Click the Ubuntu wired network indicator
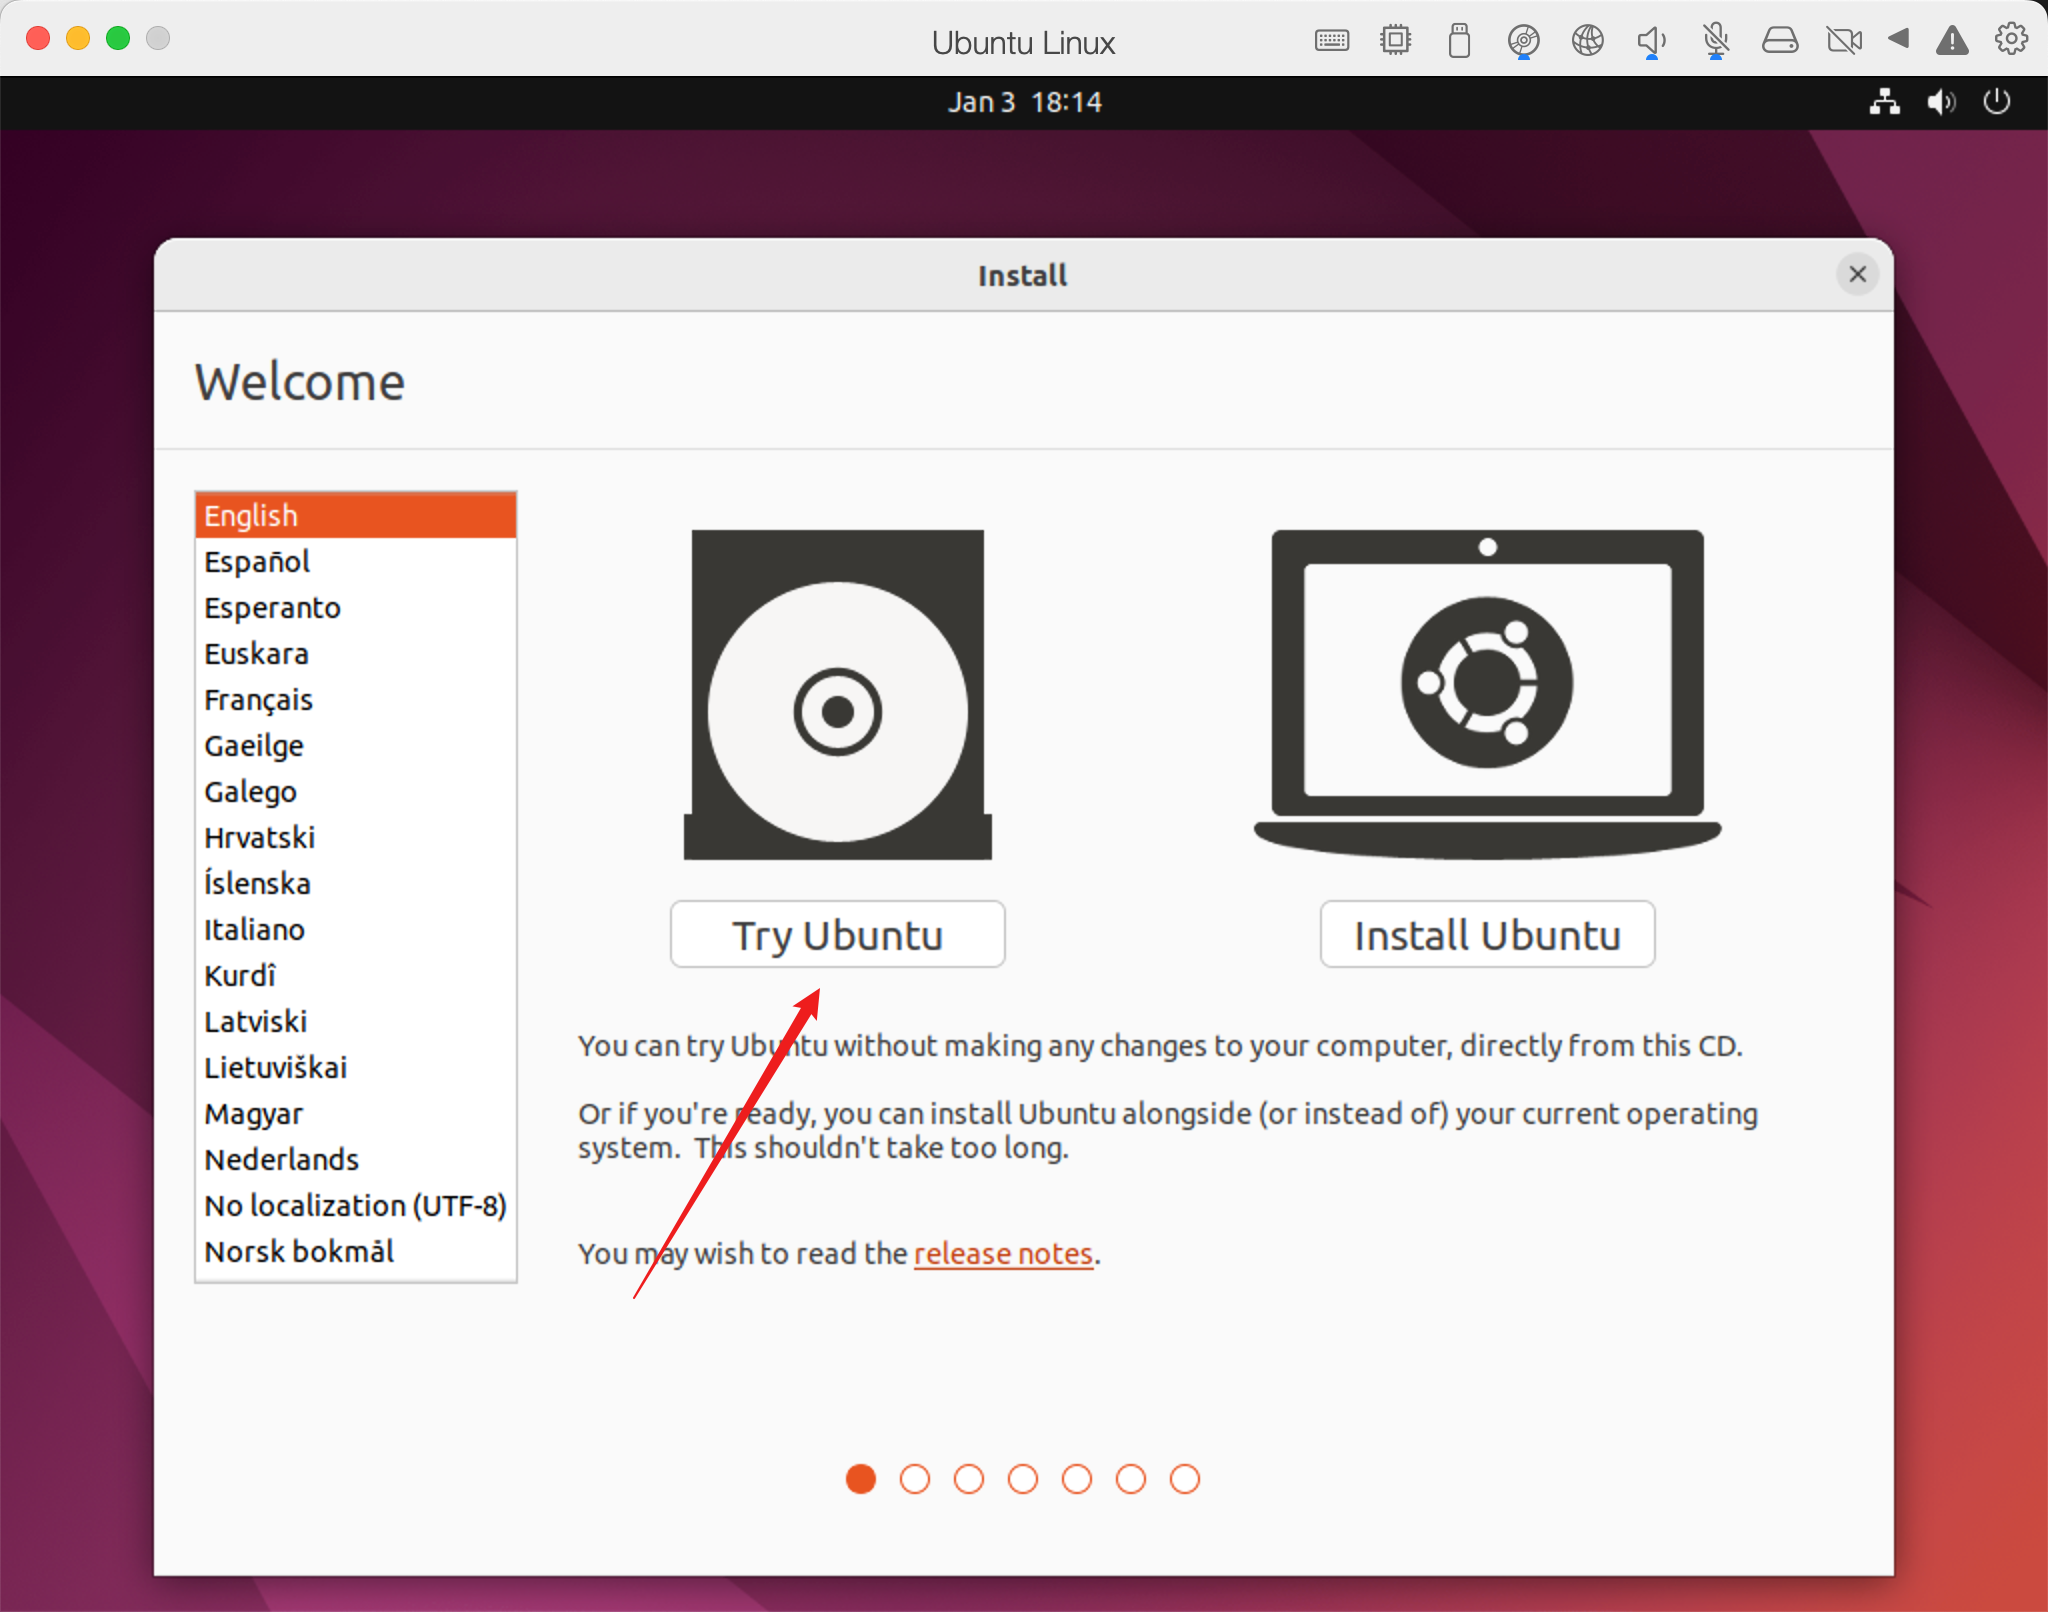 [x=1885, y=102]
